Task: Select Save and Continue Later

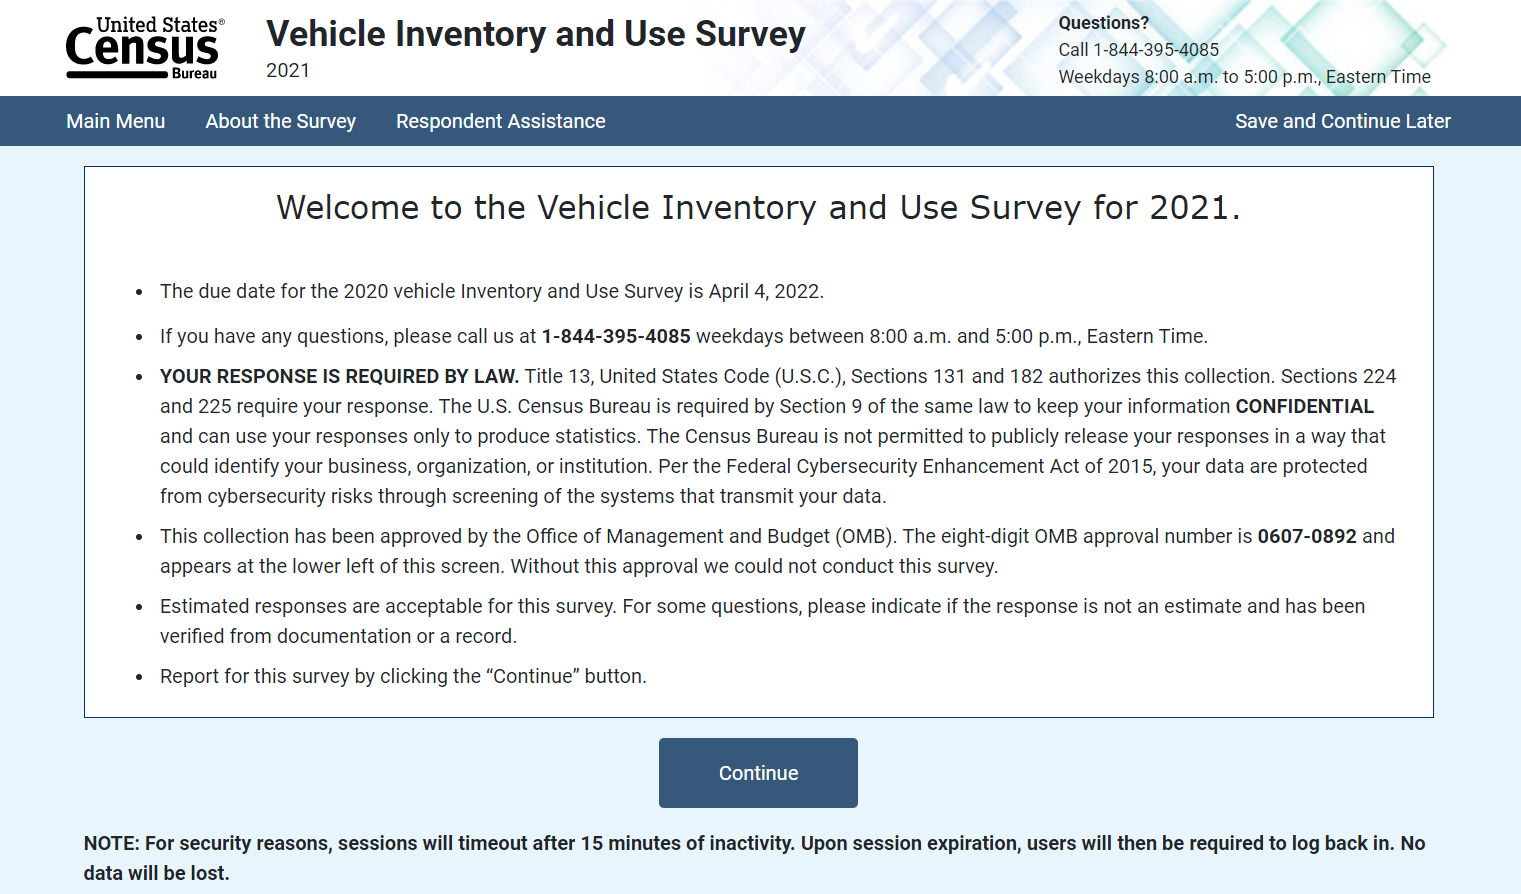Action: pos(1342,121)
